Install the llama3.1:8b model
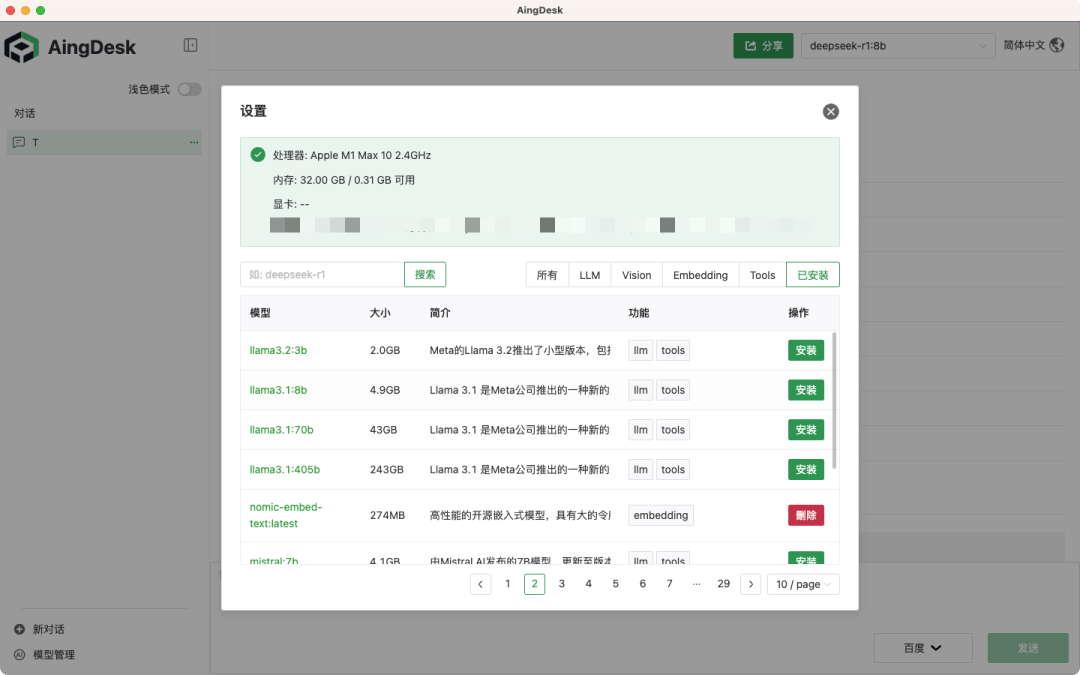 tap(806, 390)
